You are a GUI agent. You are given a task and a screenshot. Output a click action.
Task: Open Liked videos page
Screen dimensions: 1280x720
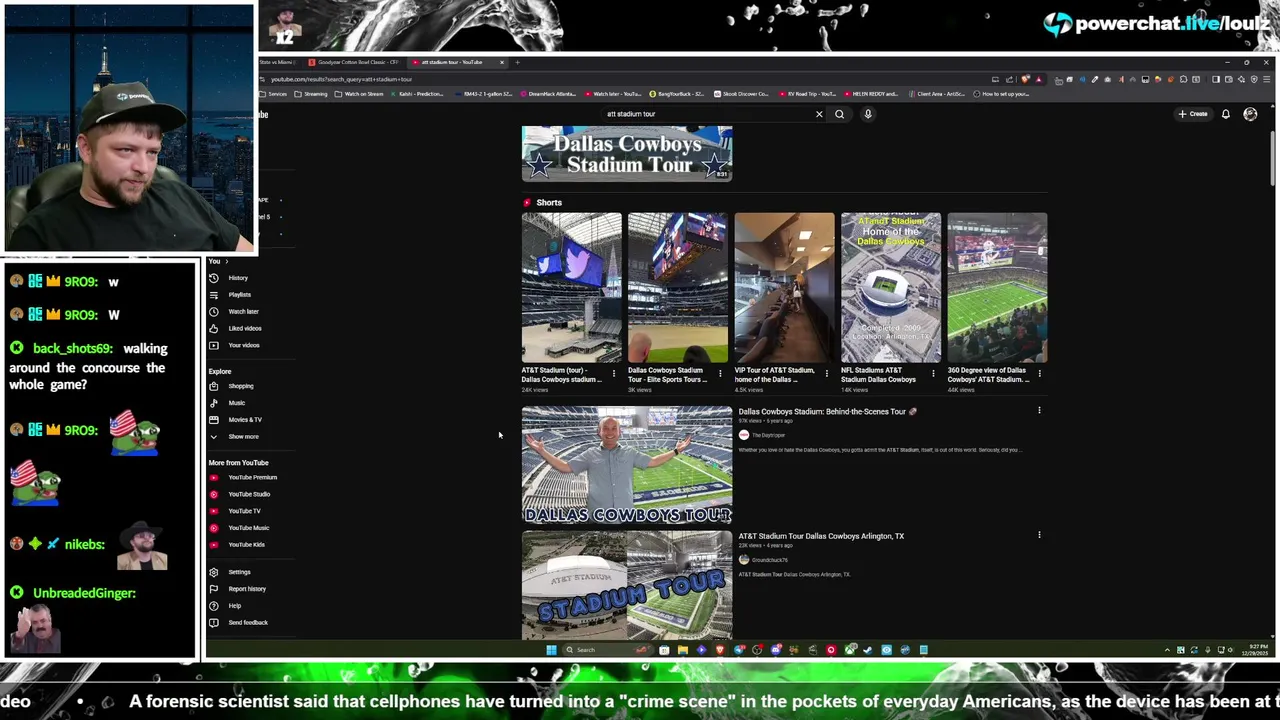click(235, 328)
